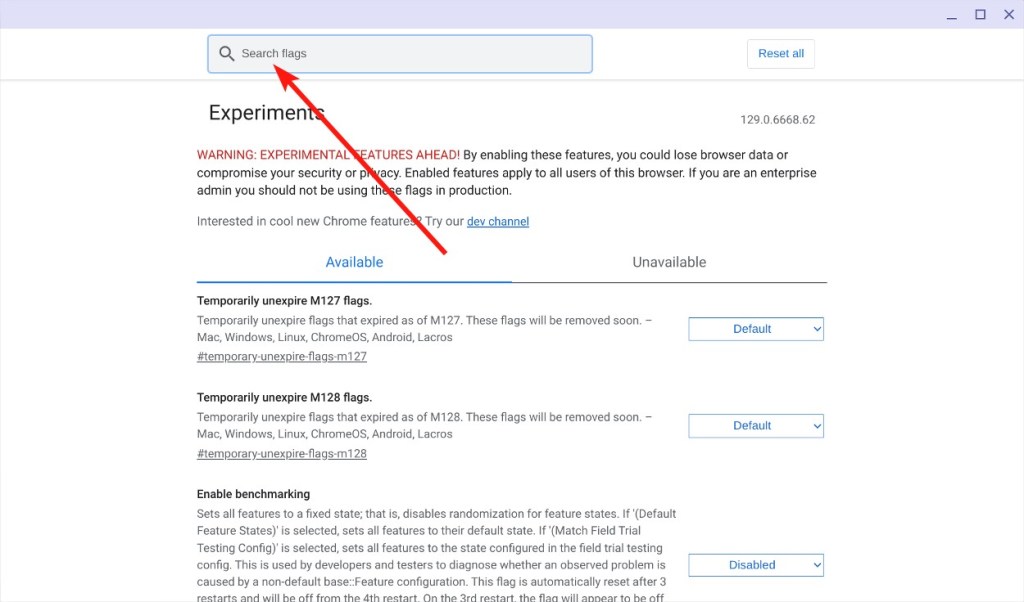Click the Reset all button

point(780,54)
